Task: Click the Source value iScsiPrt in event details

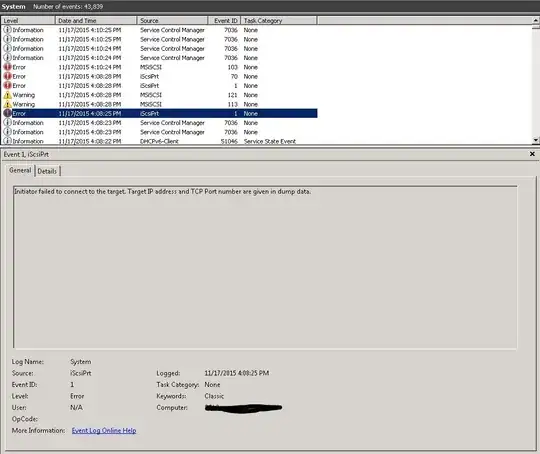Action: pos(81,373)
